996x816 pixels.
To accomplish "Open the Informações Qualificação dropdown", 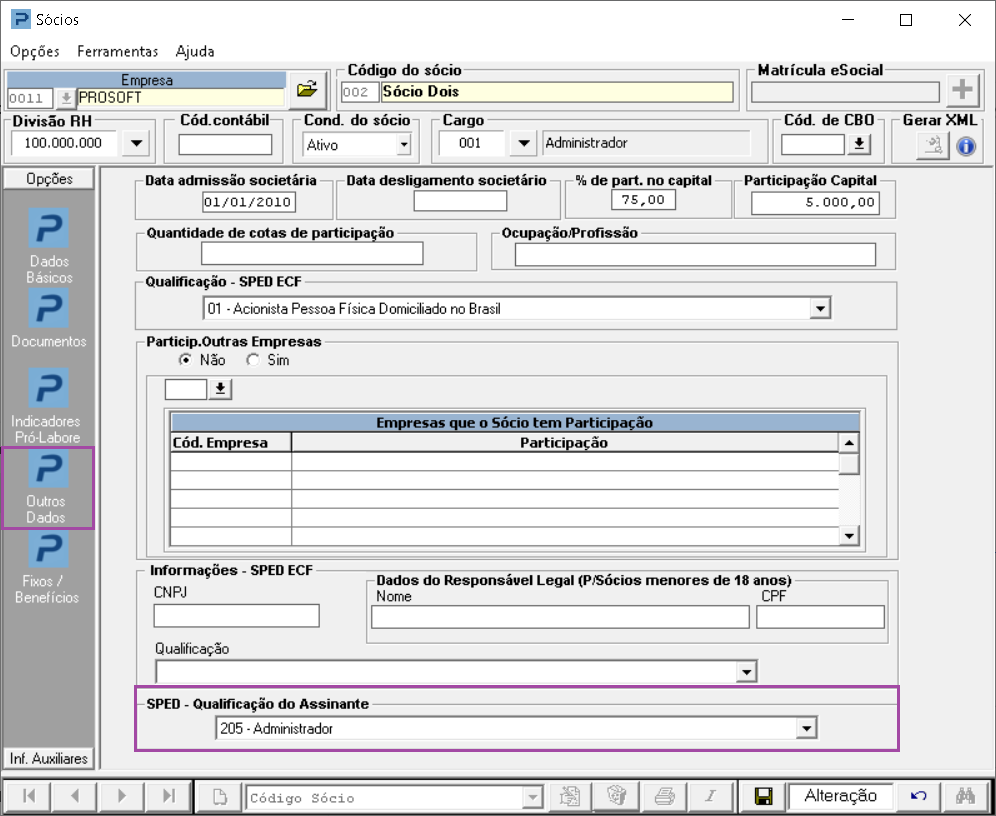I will (746, 672).
